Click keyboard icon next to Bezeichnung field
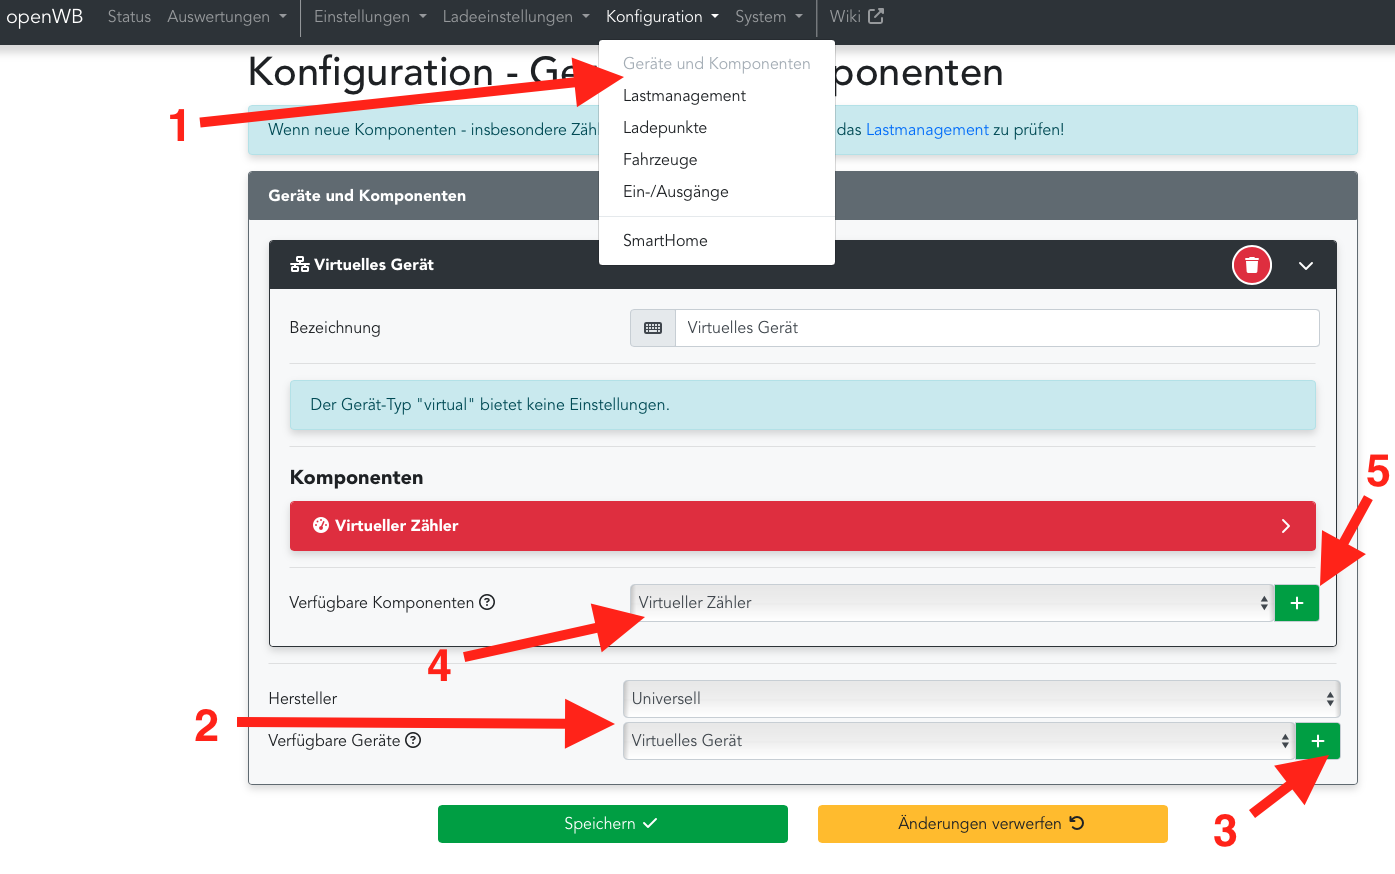The height and width of the screenshot is (874, 1395). 653,328
